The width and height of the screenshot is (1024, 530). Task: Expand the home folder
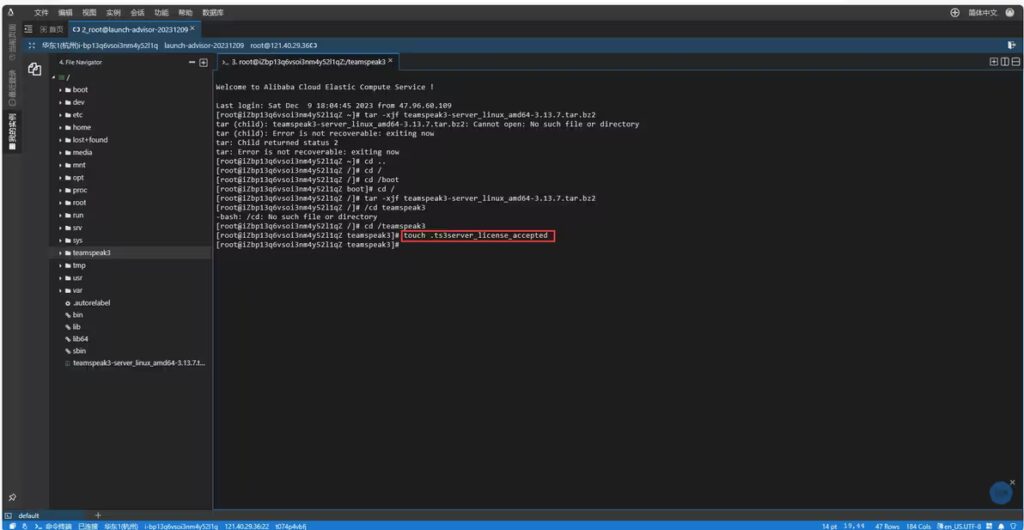pyautogui.click(x=60, y=127)
